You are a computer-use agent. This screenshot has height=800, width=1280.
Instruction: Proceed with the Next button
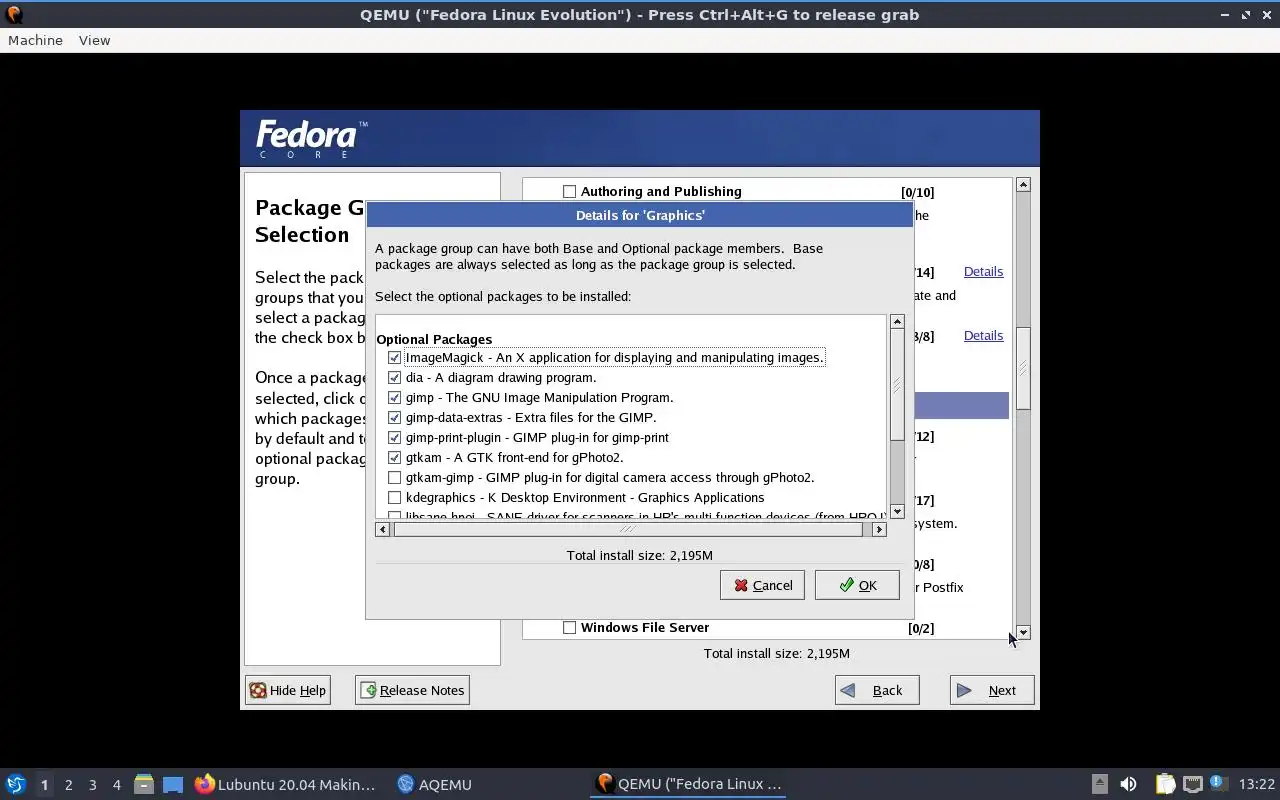click(x=992, y=690)
